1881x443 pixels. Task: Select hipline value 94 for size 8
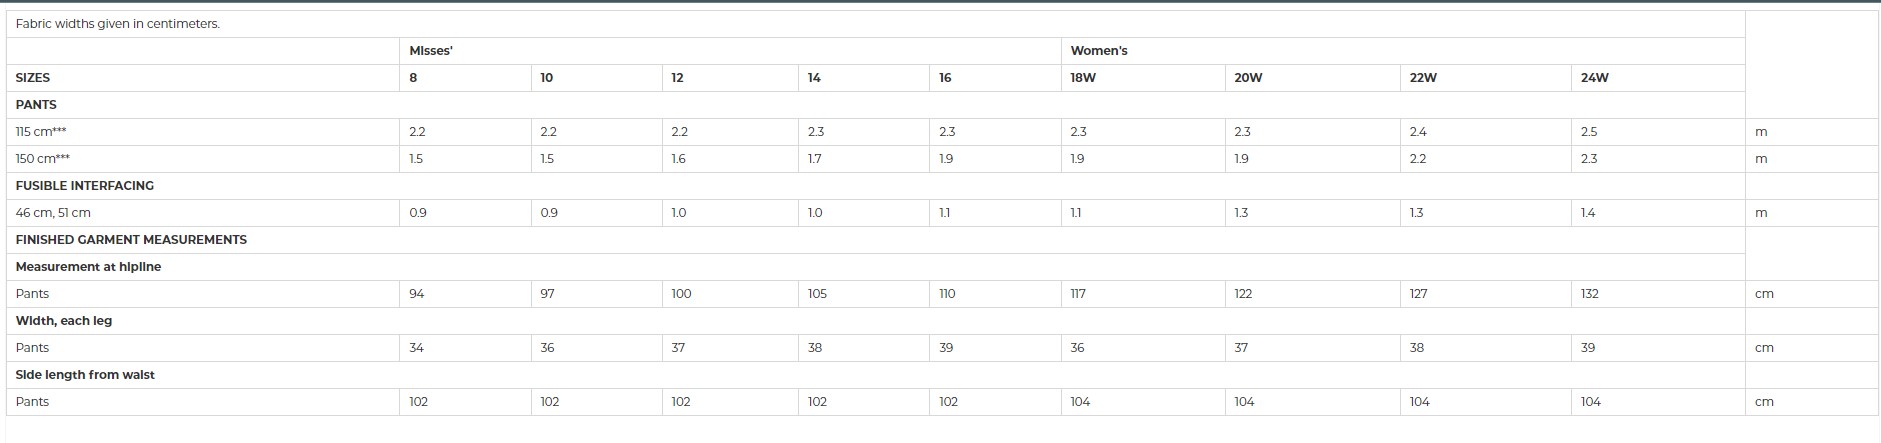[417, 294]
